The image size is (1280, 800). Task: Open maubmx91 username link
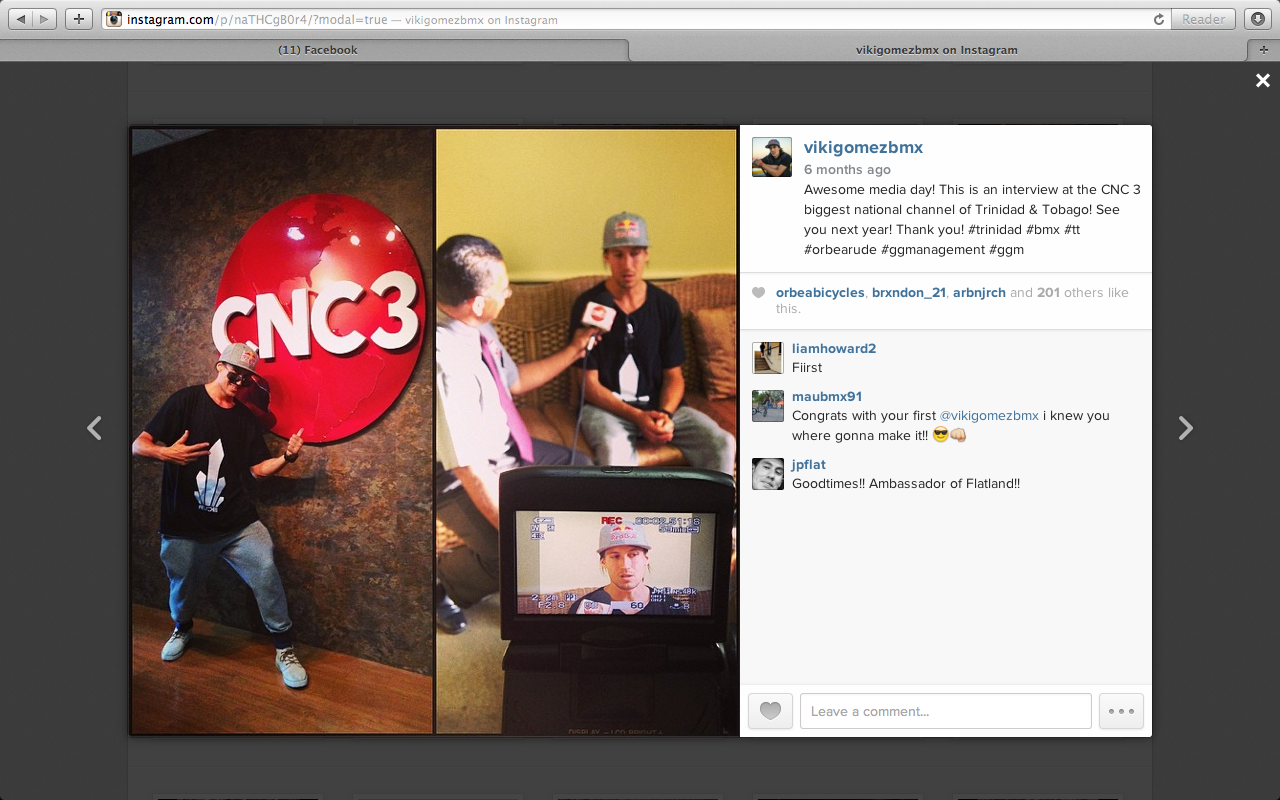pyautogui.click(x=827, y=396)
